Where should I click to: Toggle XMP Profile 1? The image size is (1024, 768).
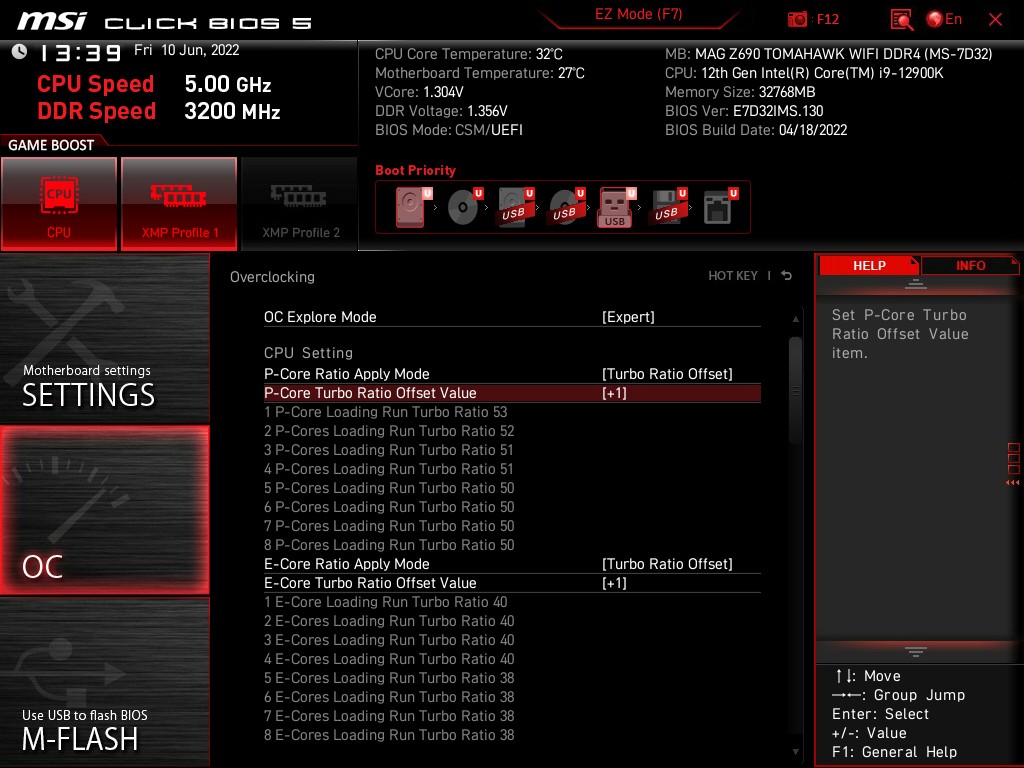179,204
